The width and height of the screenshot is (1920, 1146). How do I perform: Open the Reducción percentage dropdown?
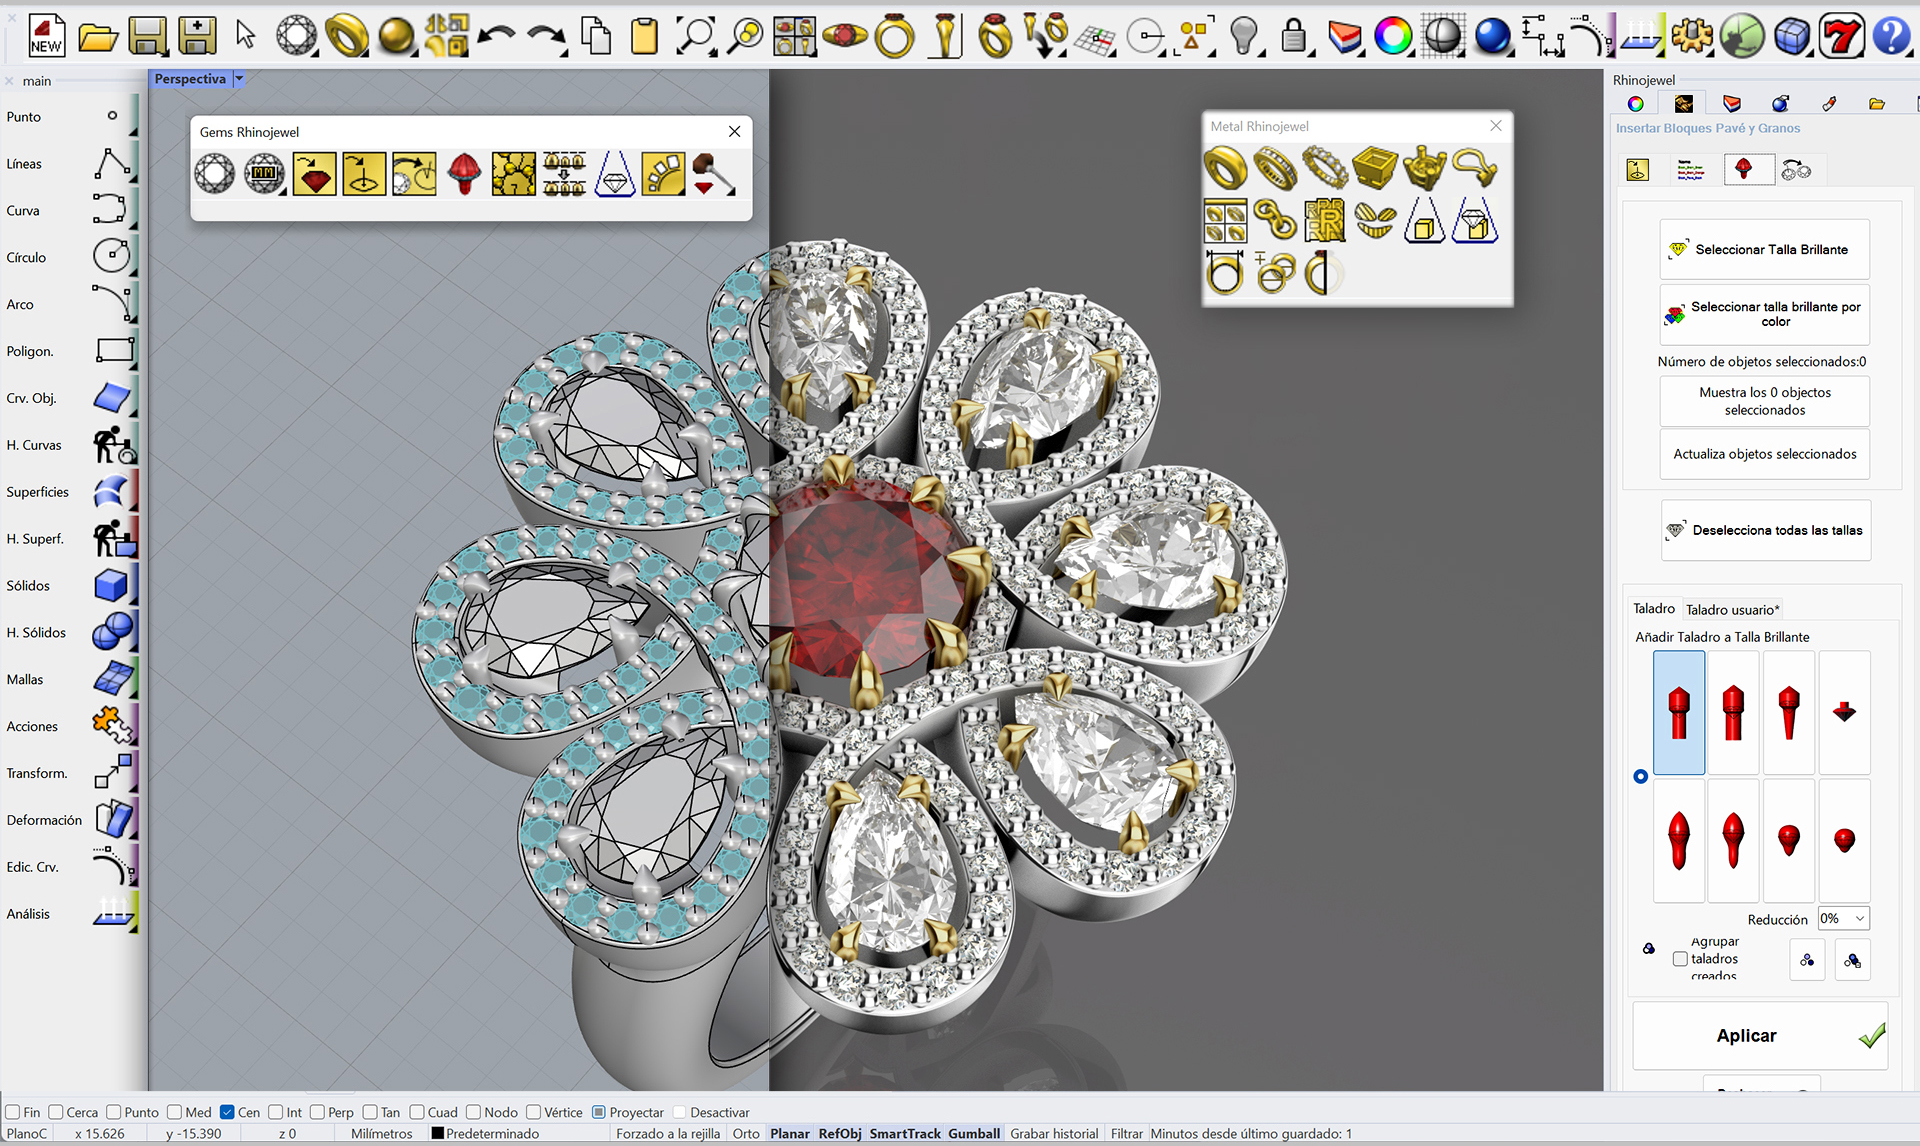tap(1843, 919)
